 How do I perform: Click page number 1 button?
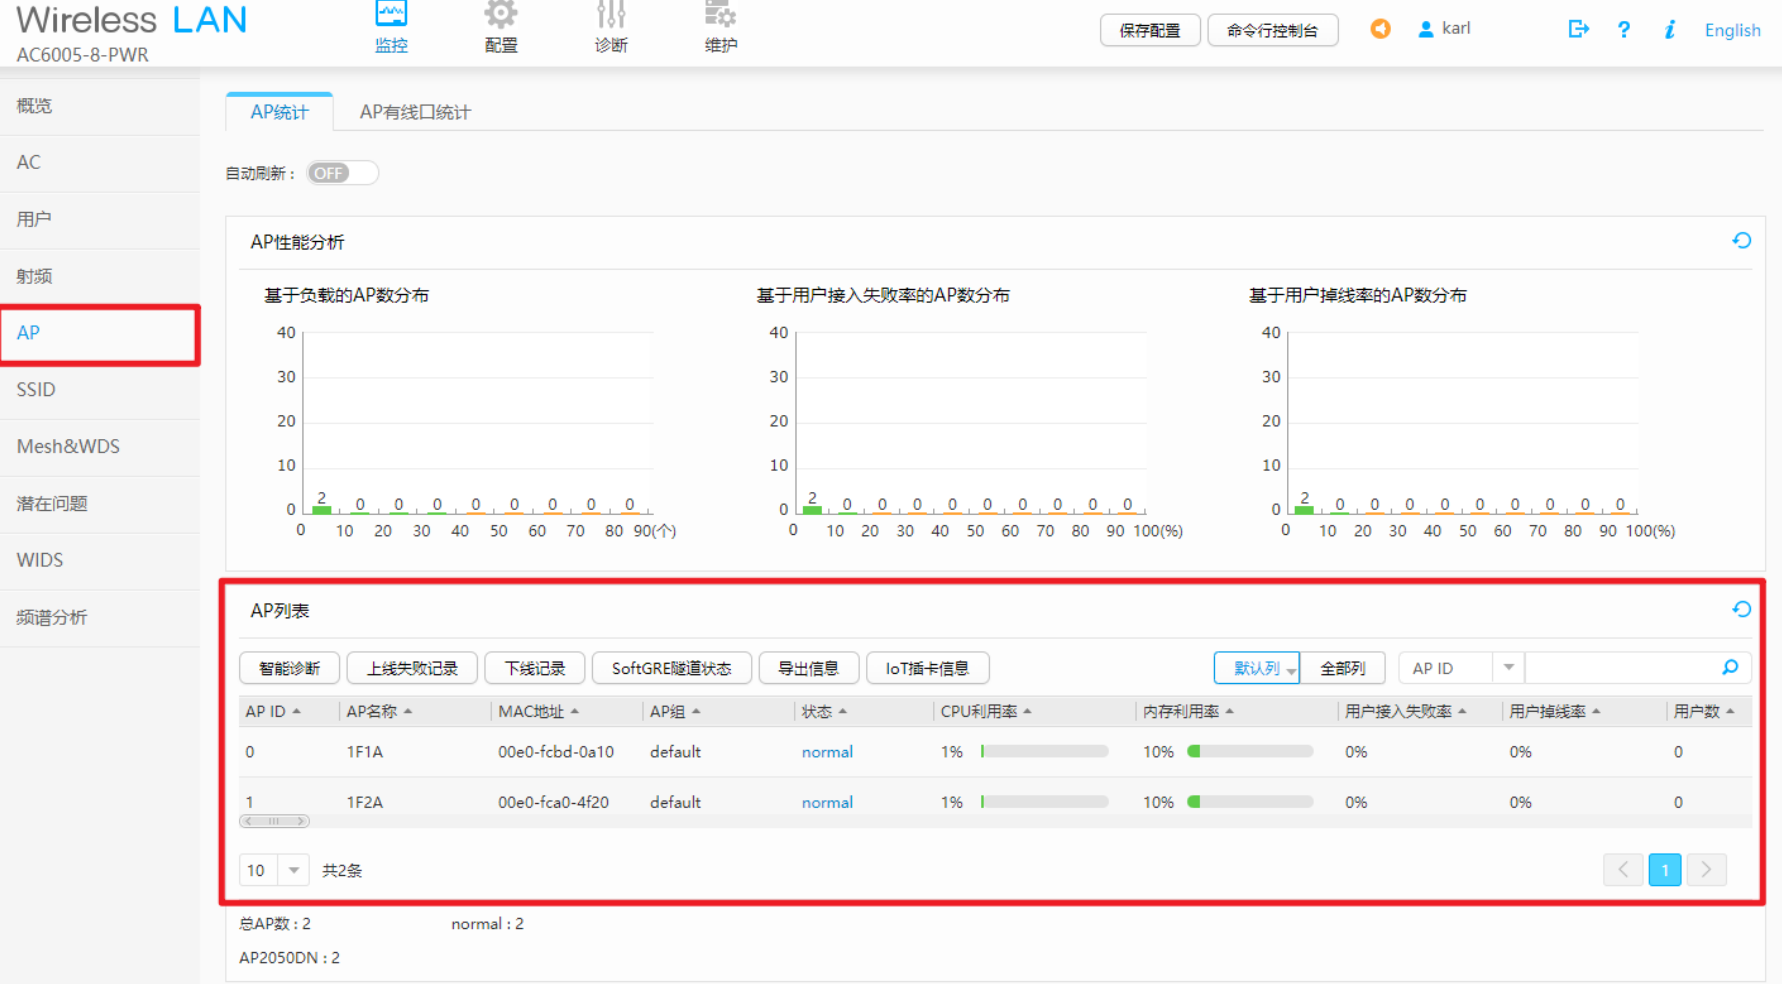point(1665,870)
